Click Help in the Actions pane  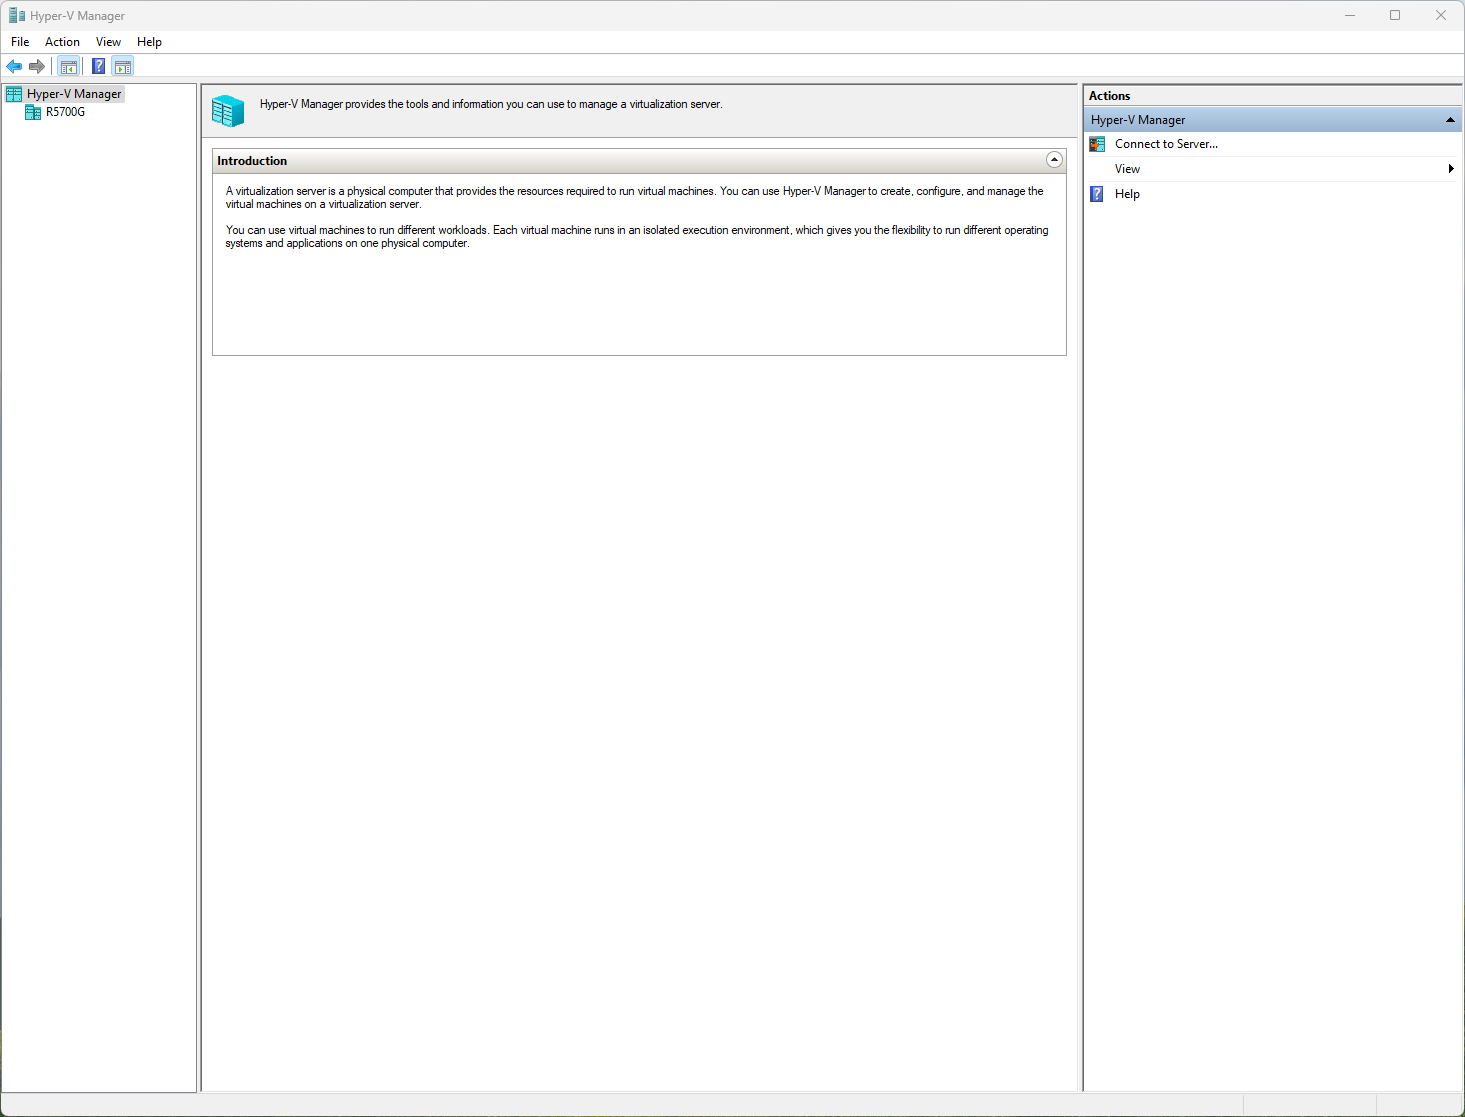click(1127, 194)
